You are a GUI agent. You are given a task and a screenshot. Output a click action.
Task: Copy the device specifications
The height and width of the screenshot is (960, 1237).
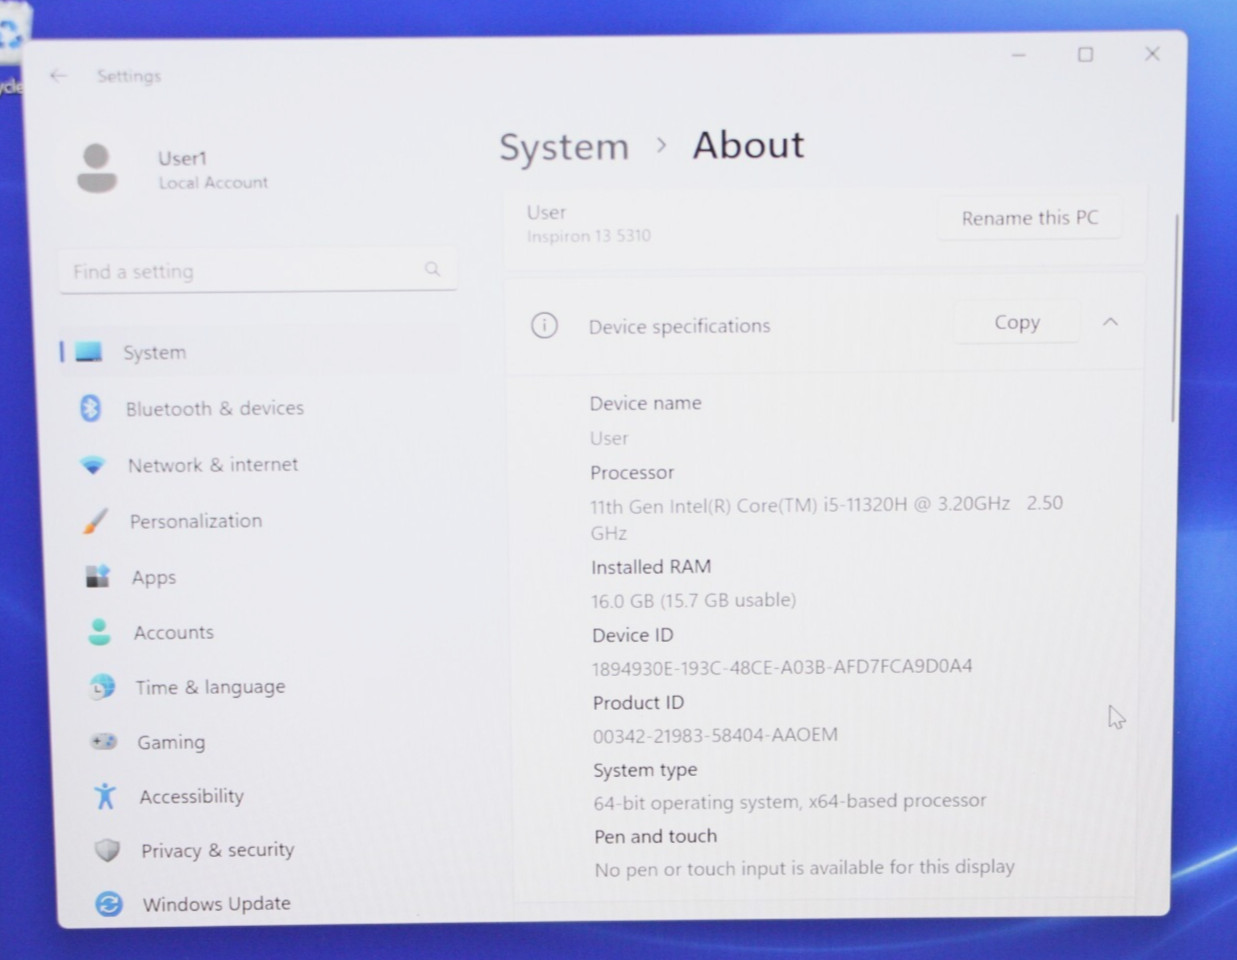point(1017,322)
